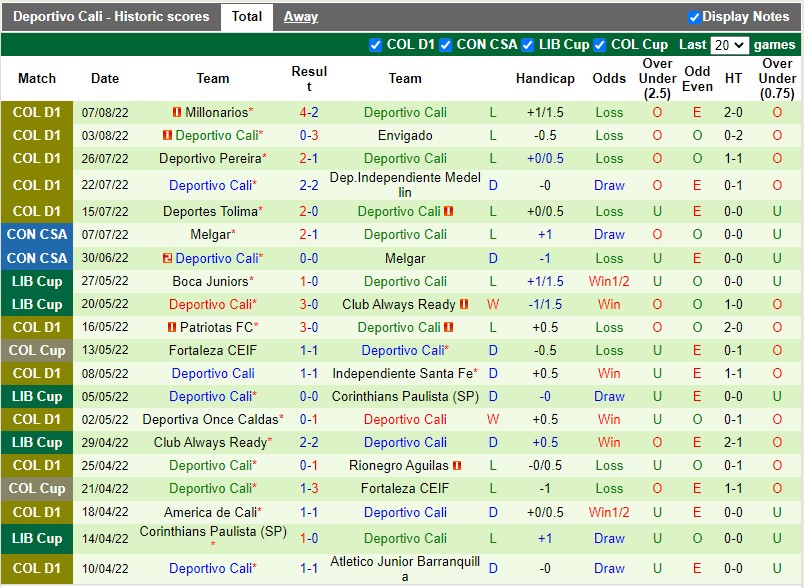804x588 pixels.
Task: Open the Independiente Santa Fe team link
Action: [x=403, y=374]
